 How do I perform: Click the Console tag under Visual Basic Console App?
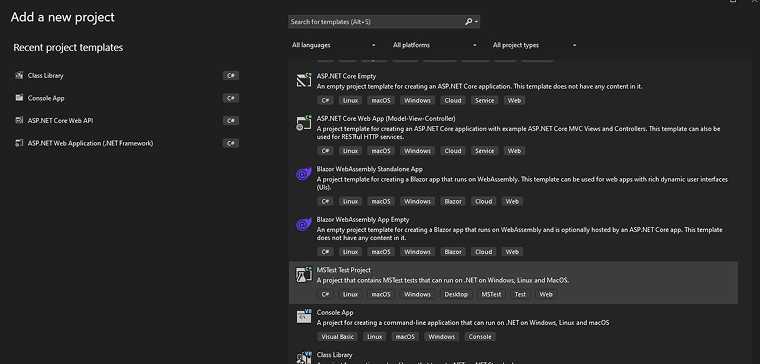click(x=480, y=336)
